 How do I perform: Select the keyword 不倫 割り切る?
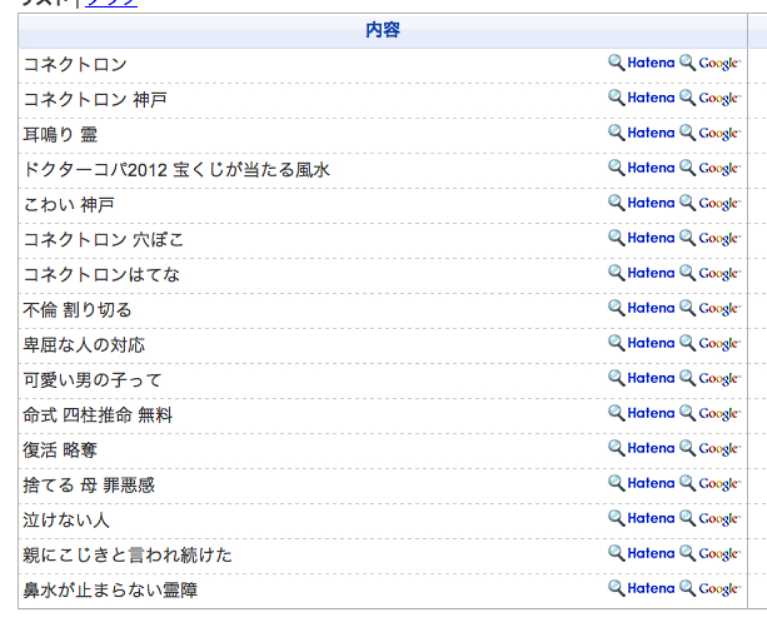click(77, 310)
